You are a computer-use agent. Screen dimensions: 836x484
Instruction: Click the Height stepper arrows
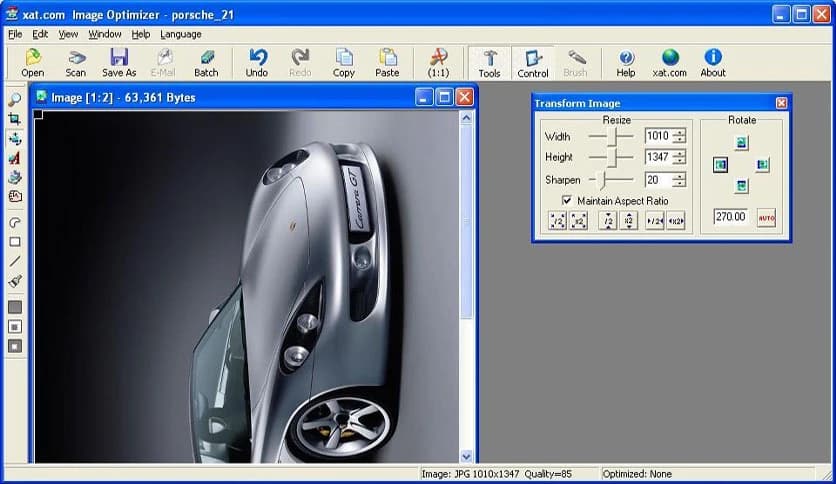click(679, 157)
